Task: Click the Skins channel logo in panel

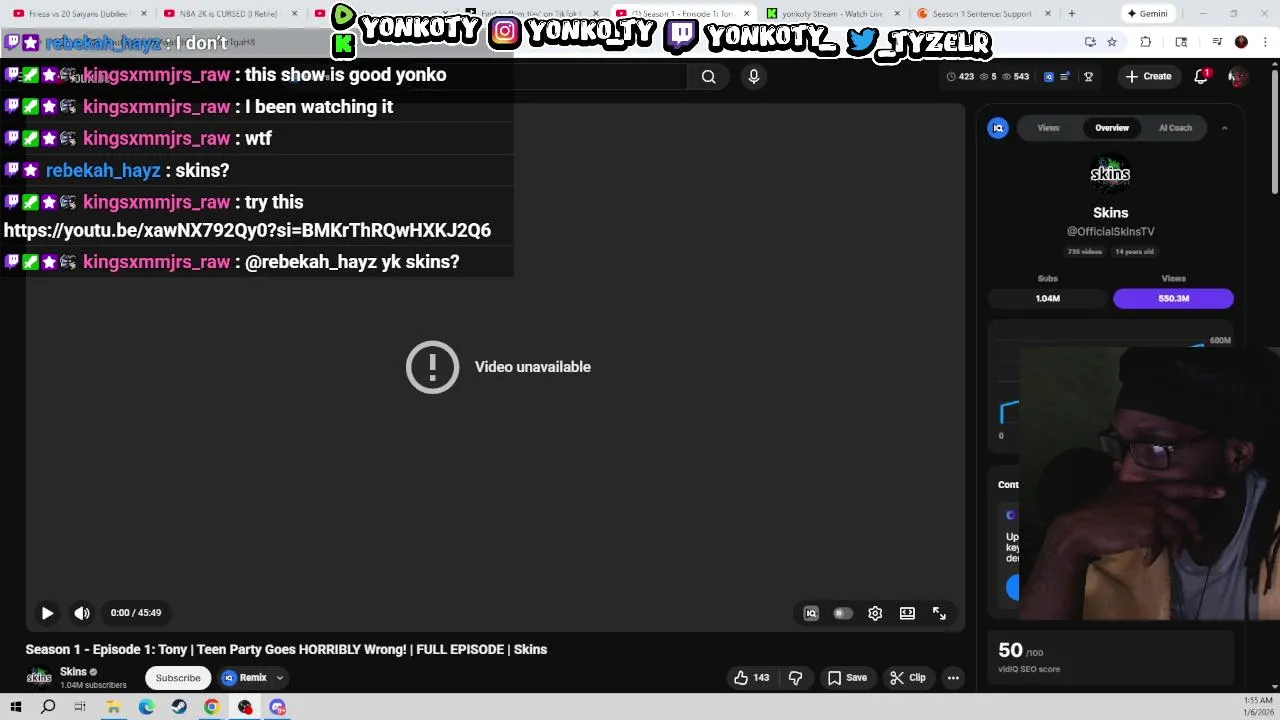Action: click(x=1110, y=174)
